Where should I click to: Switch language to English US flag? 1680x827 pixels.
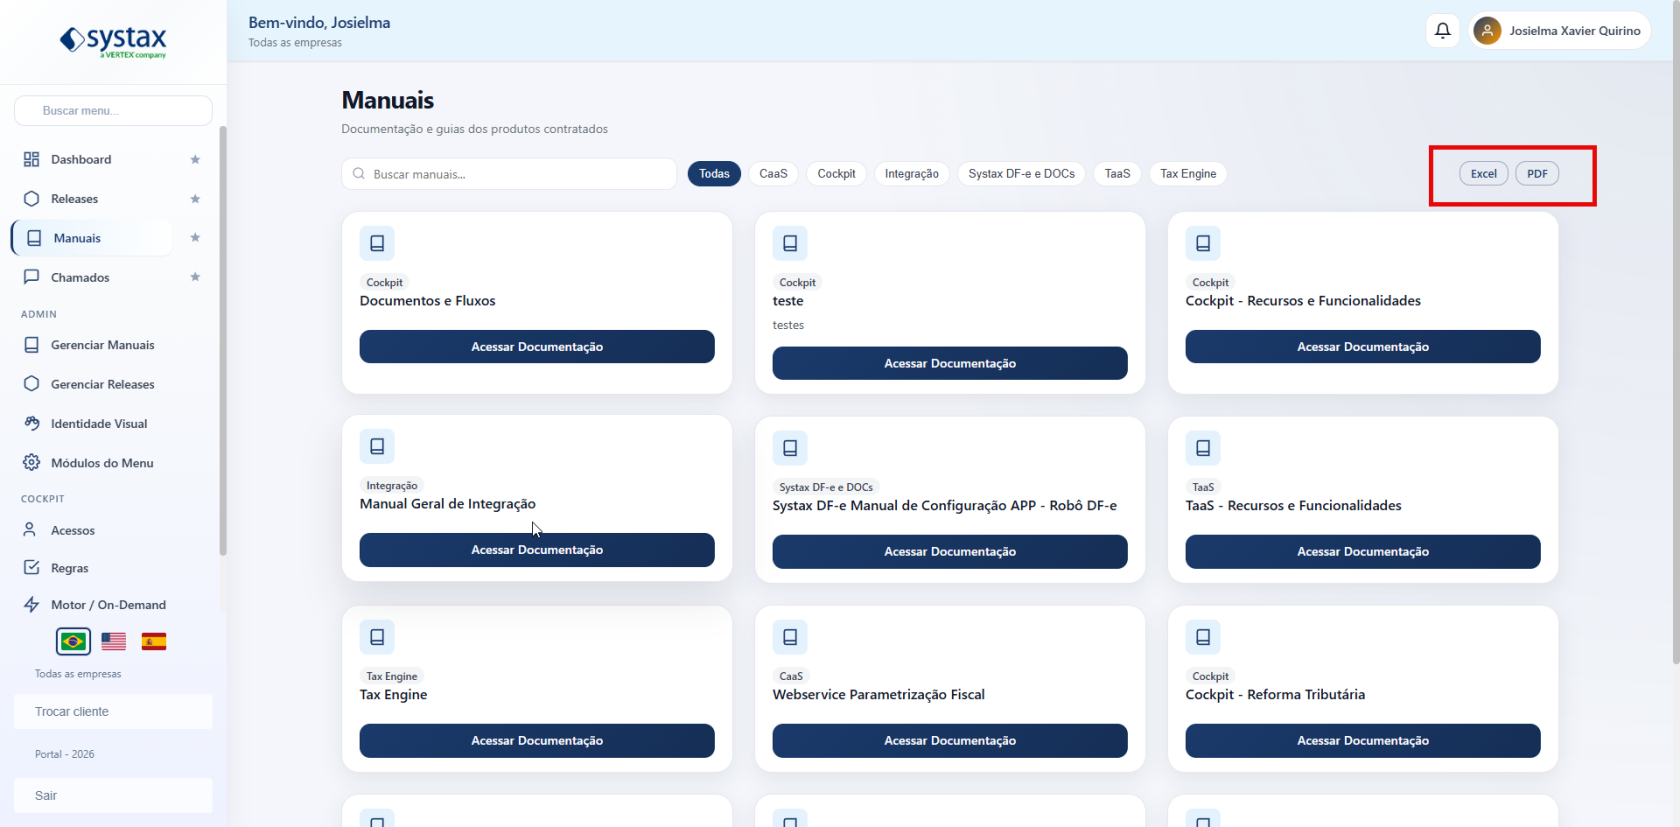114,641
